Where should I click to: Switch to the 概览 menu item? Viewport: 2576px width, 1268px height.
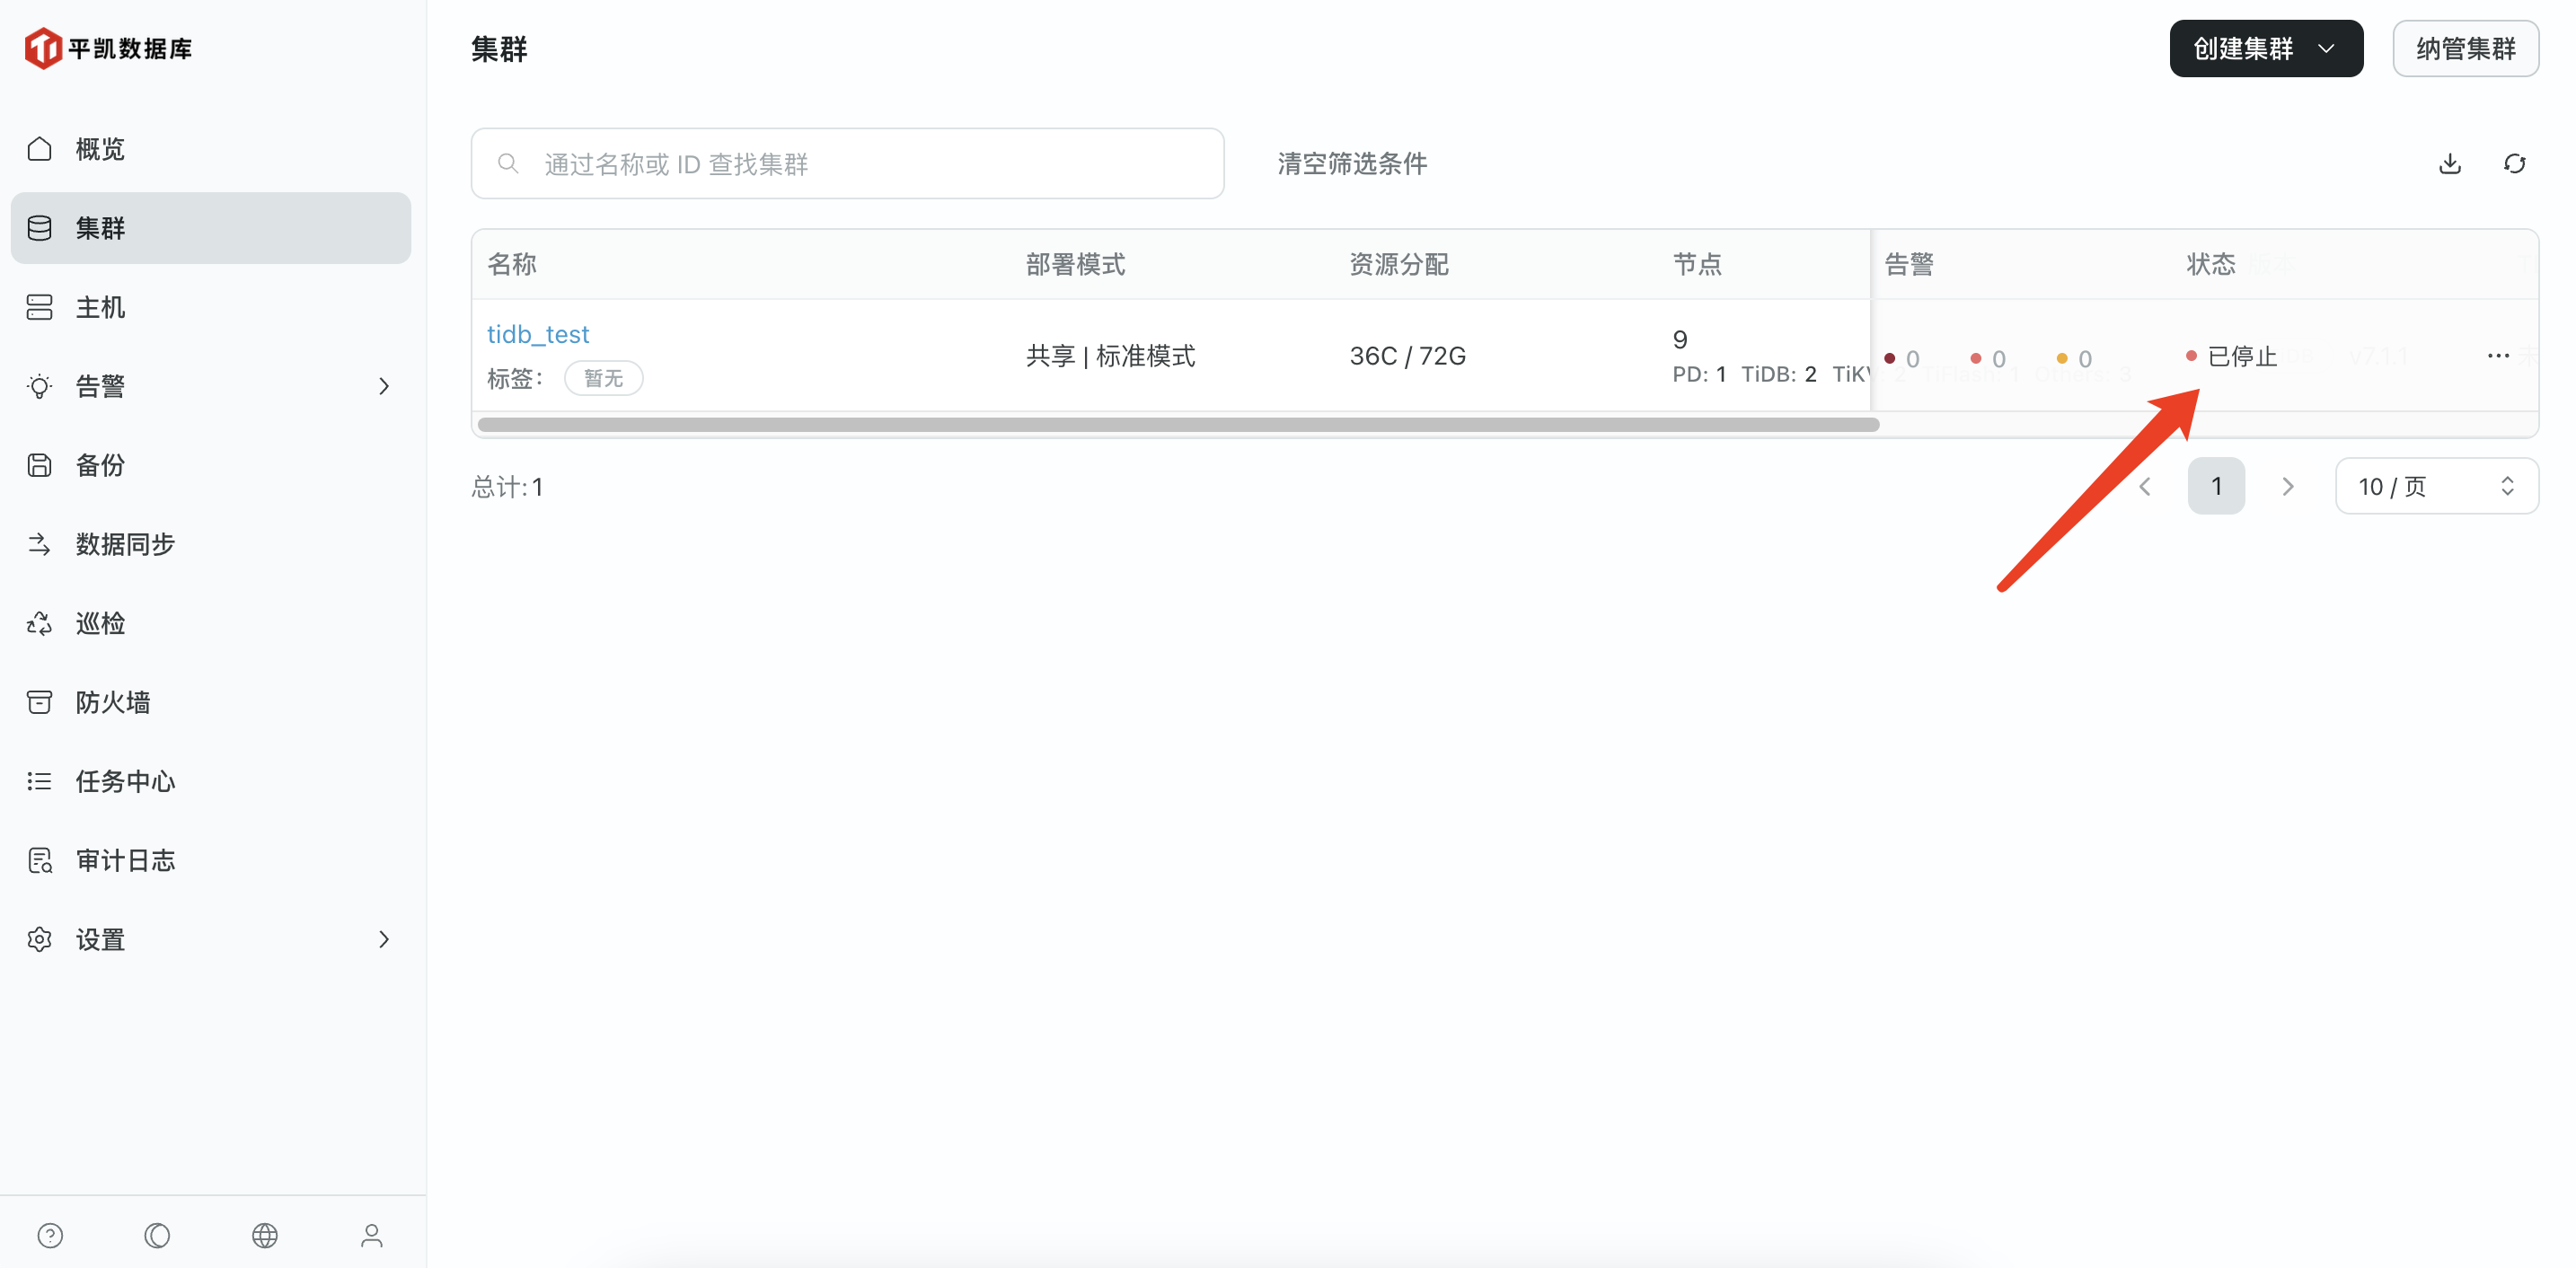[99, 148]
